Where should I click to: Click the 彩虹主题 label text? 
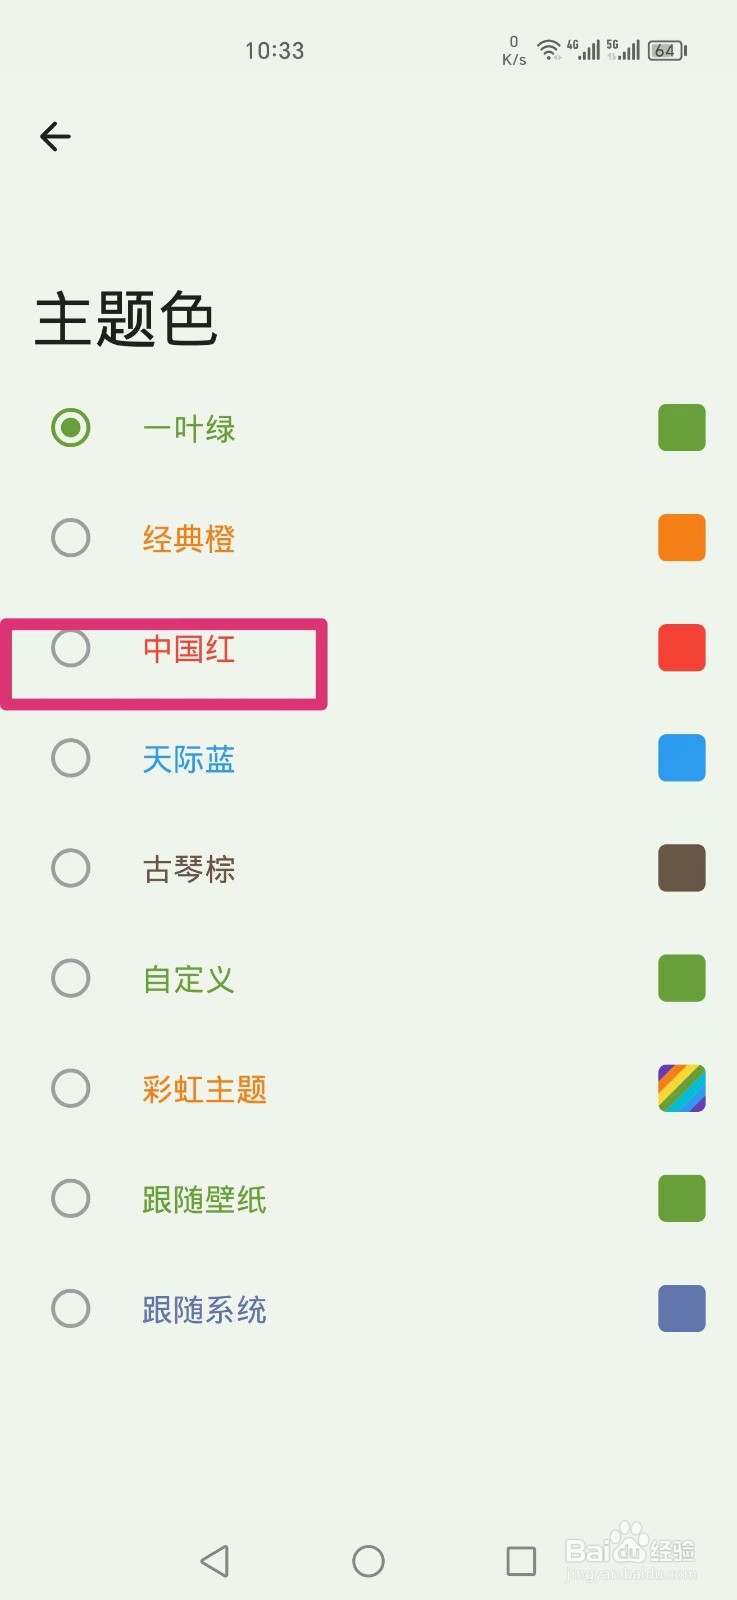pyautogui.click(x=204, y=1089)
